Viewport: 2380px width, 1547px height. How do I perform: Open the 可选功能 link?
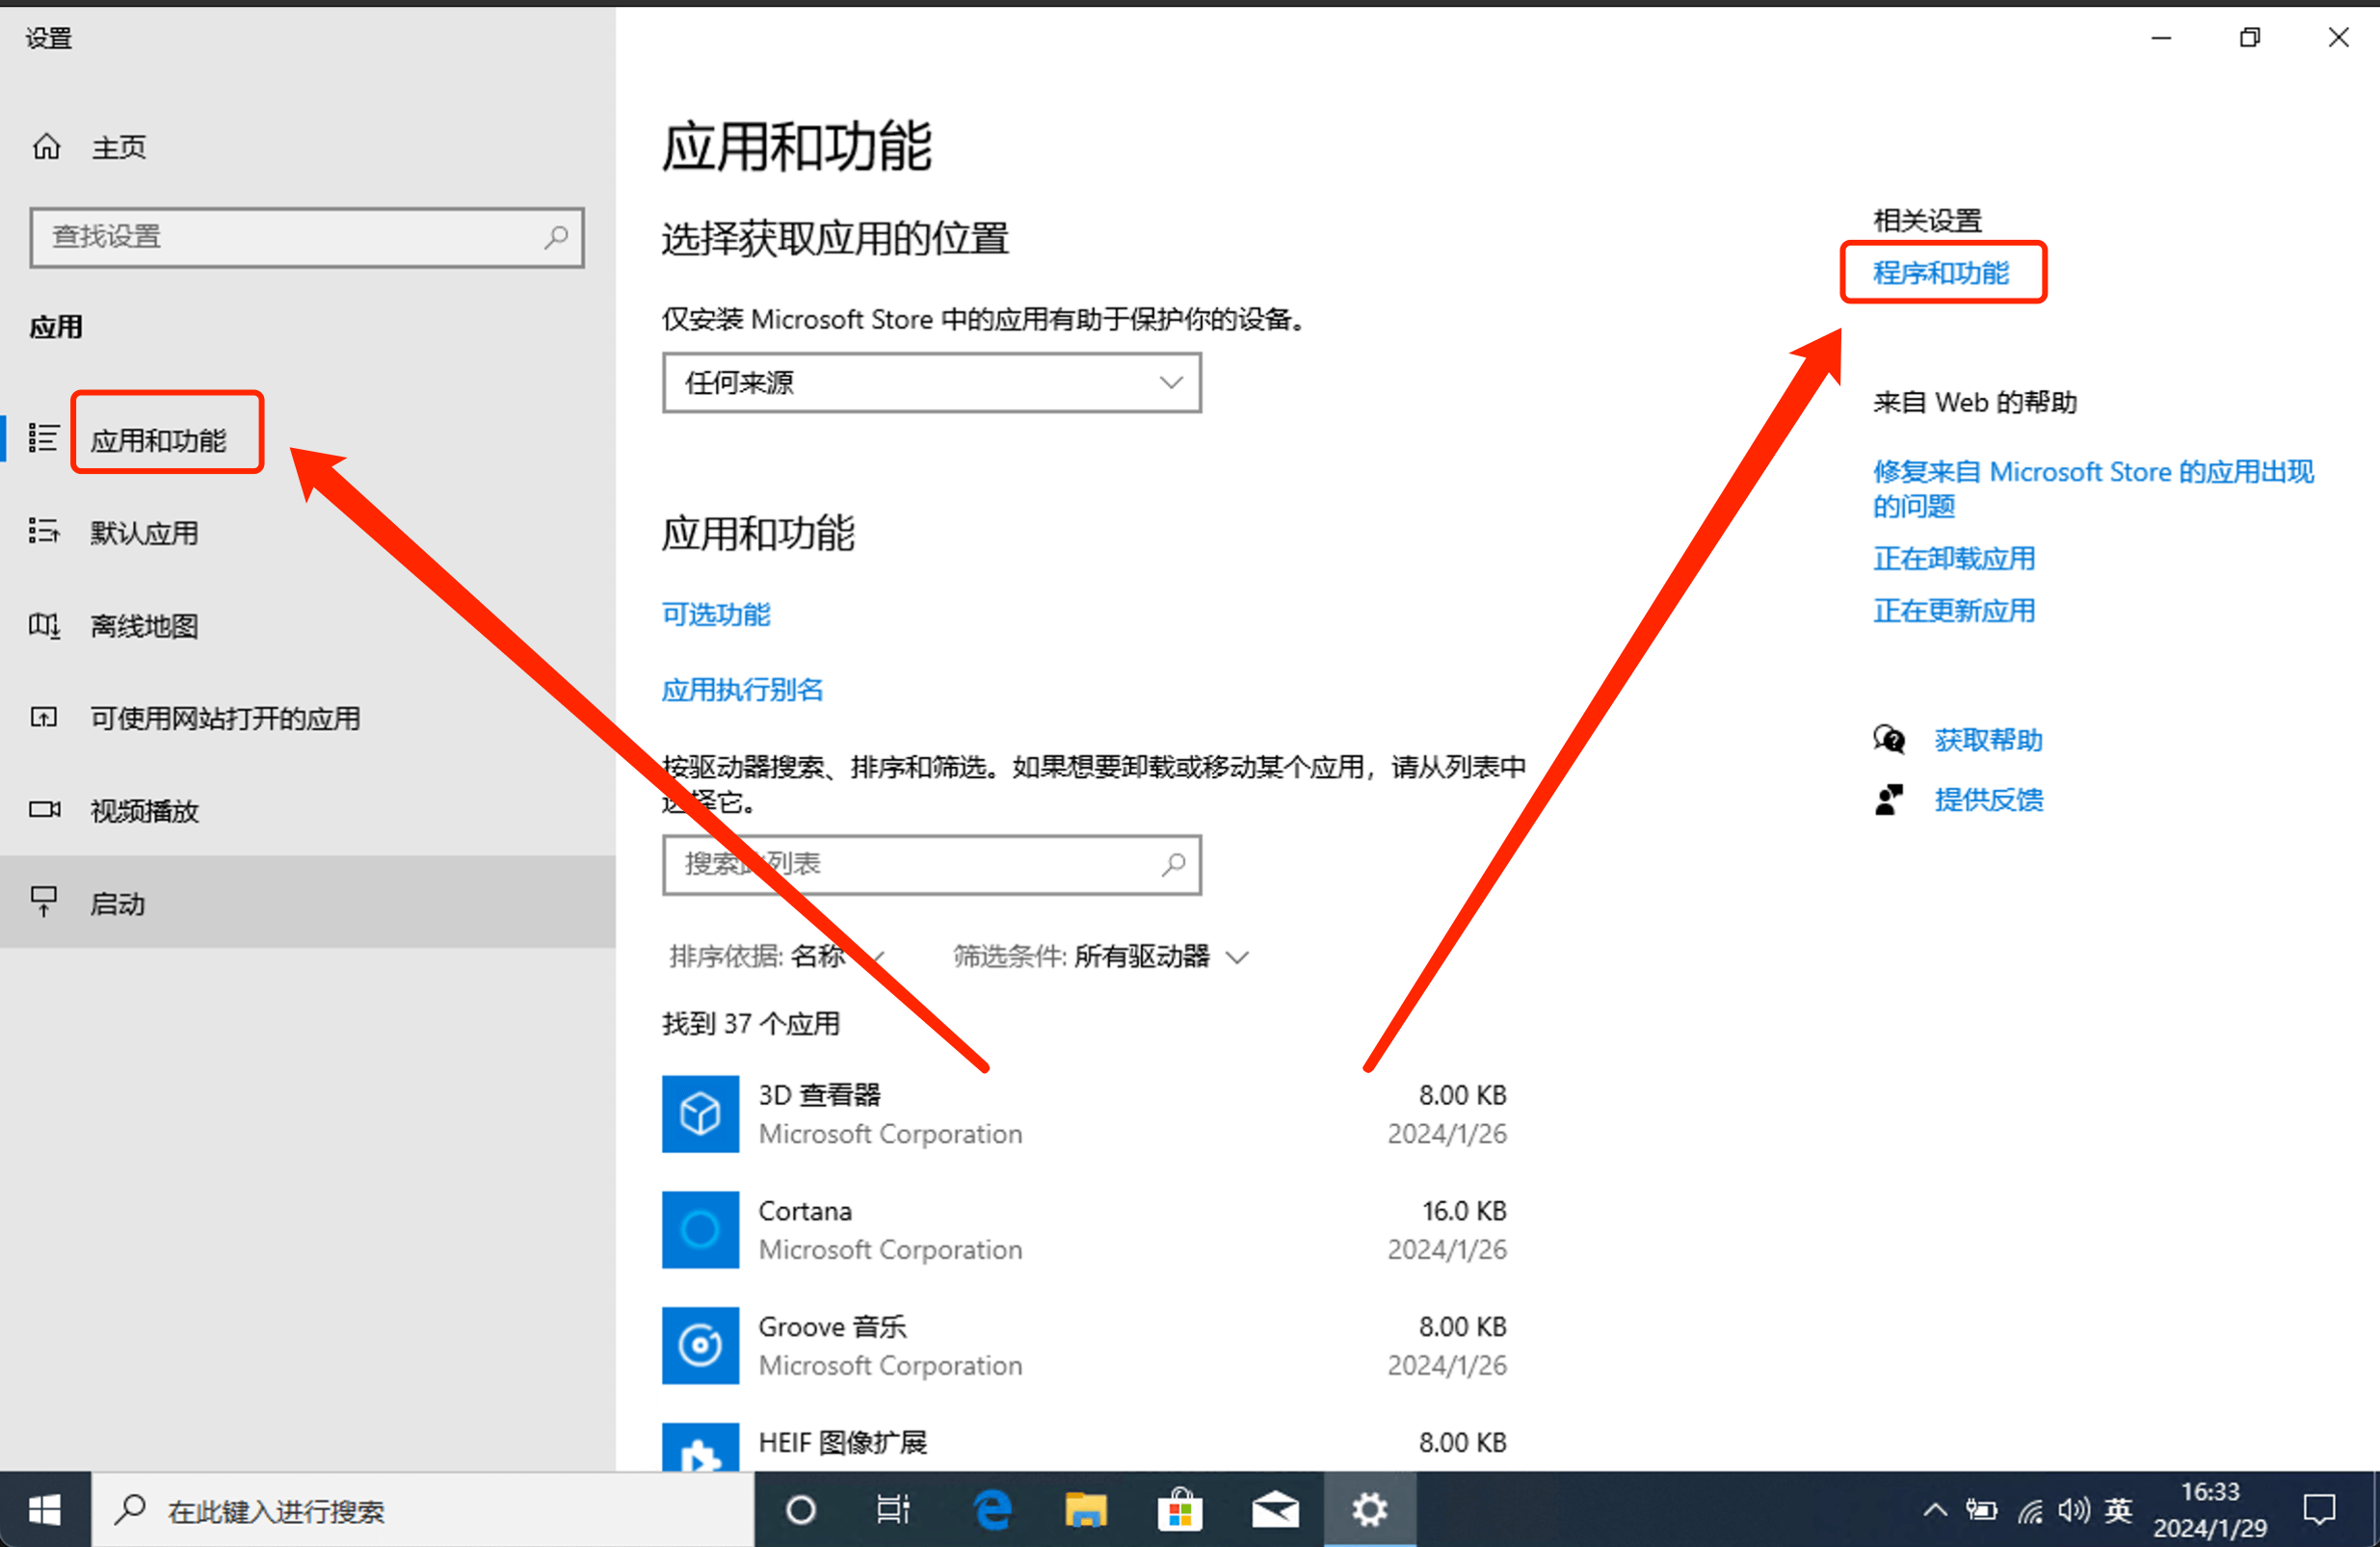(x=716, y=614)
